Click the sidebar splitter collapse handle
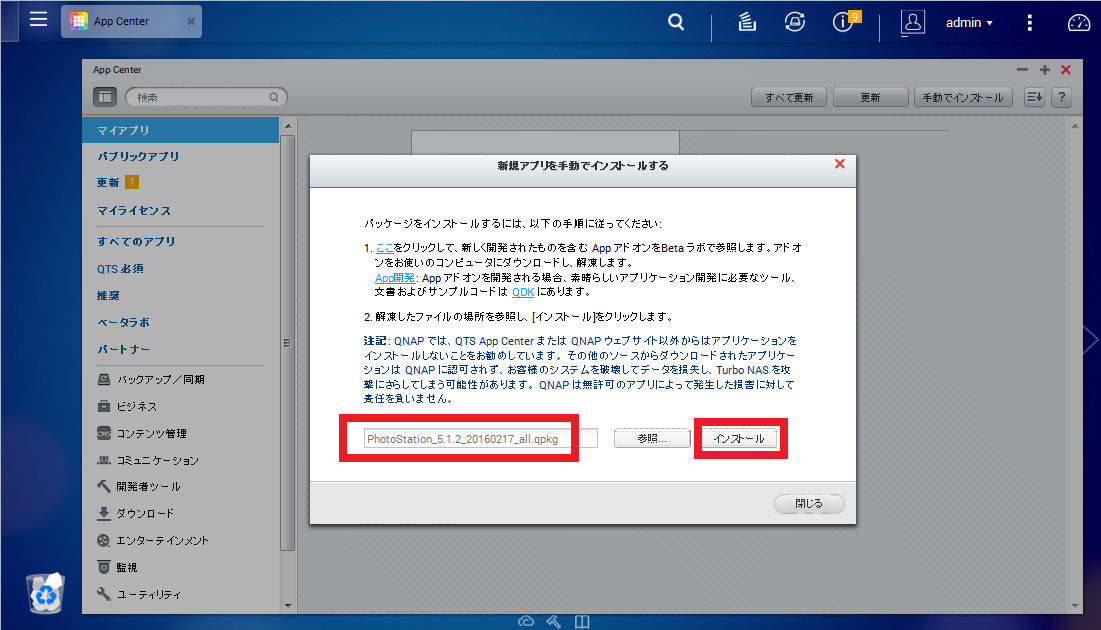Screen dimensions: 1101x630 [286, 343]
